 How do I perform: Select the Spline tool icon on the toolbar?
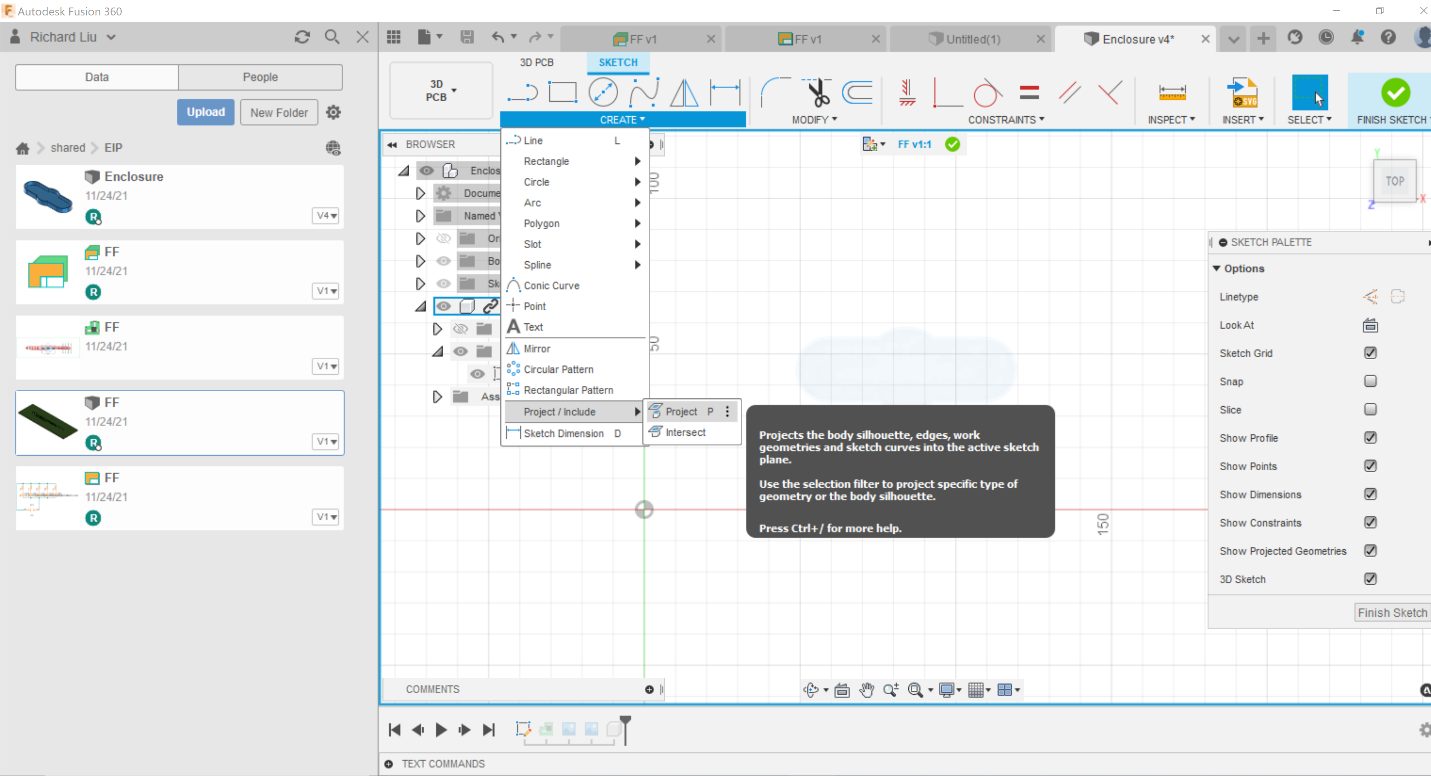(644, 91)
